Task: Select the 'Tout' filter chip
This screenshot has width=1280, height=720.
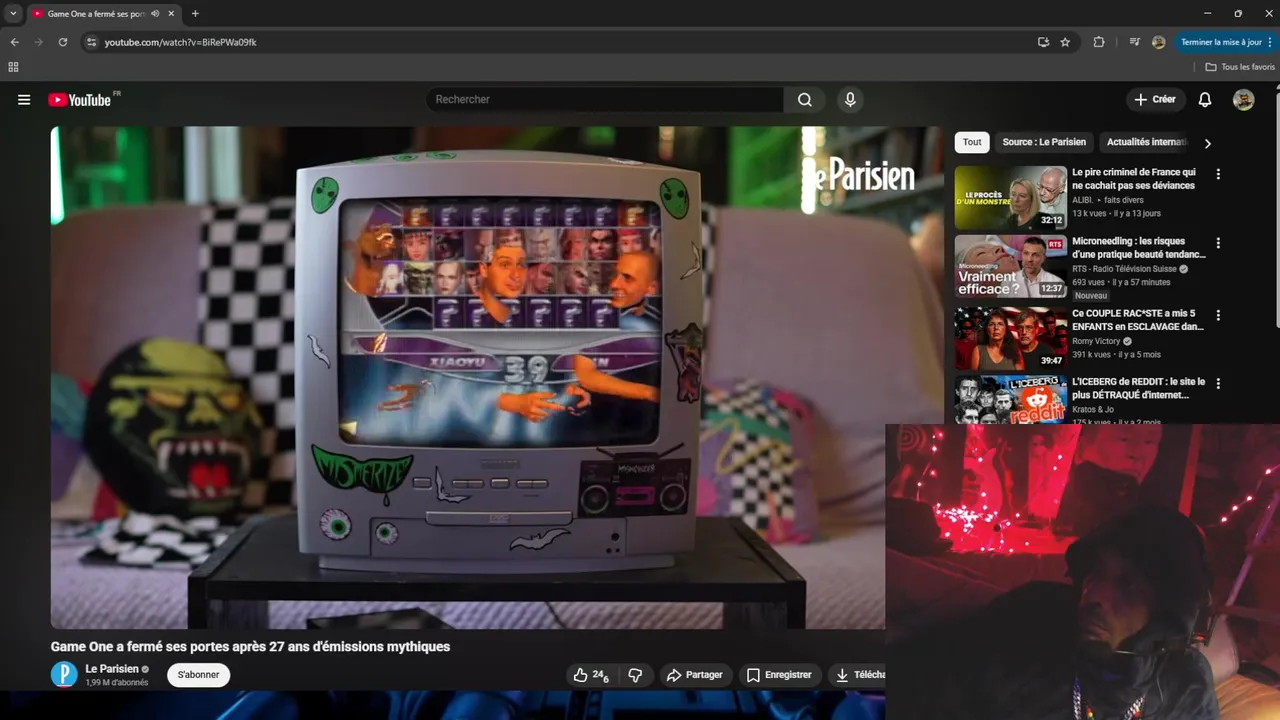Action: 972,142
